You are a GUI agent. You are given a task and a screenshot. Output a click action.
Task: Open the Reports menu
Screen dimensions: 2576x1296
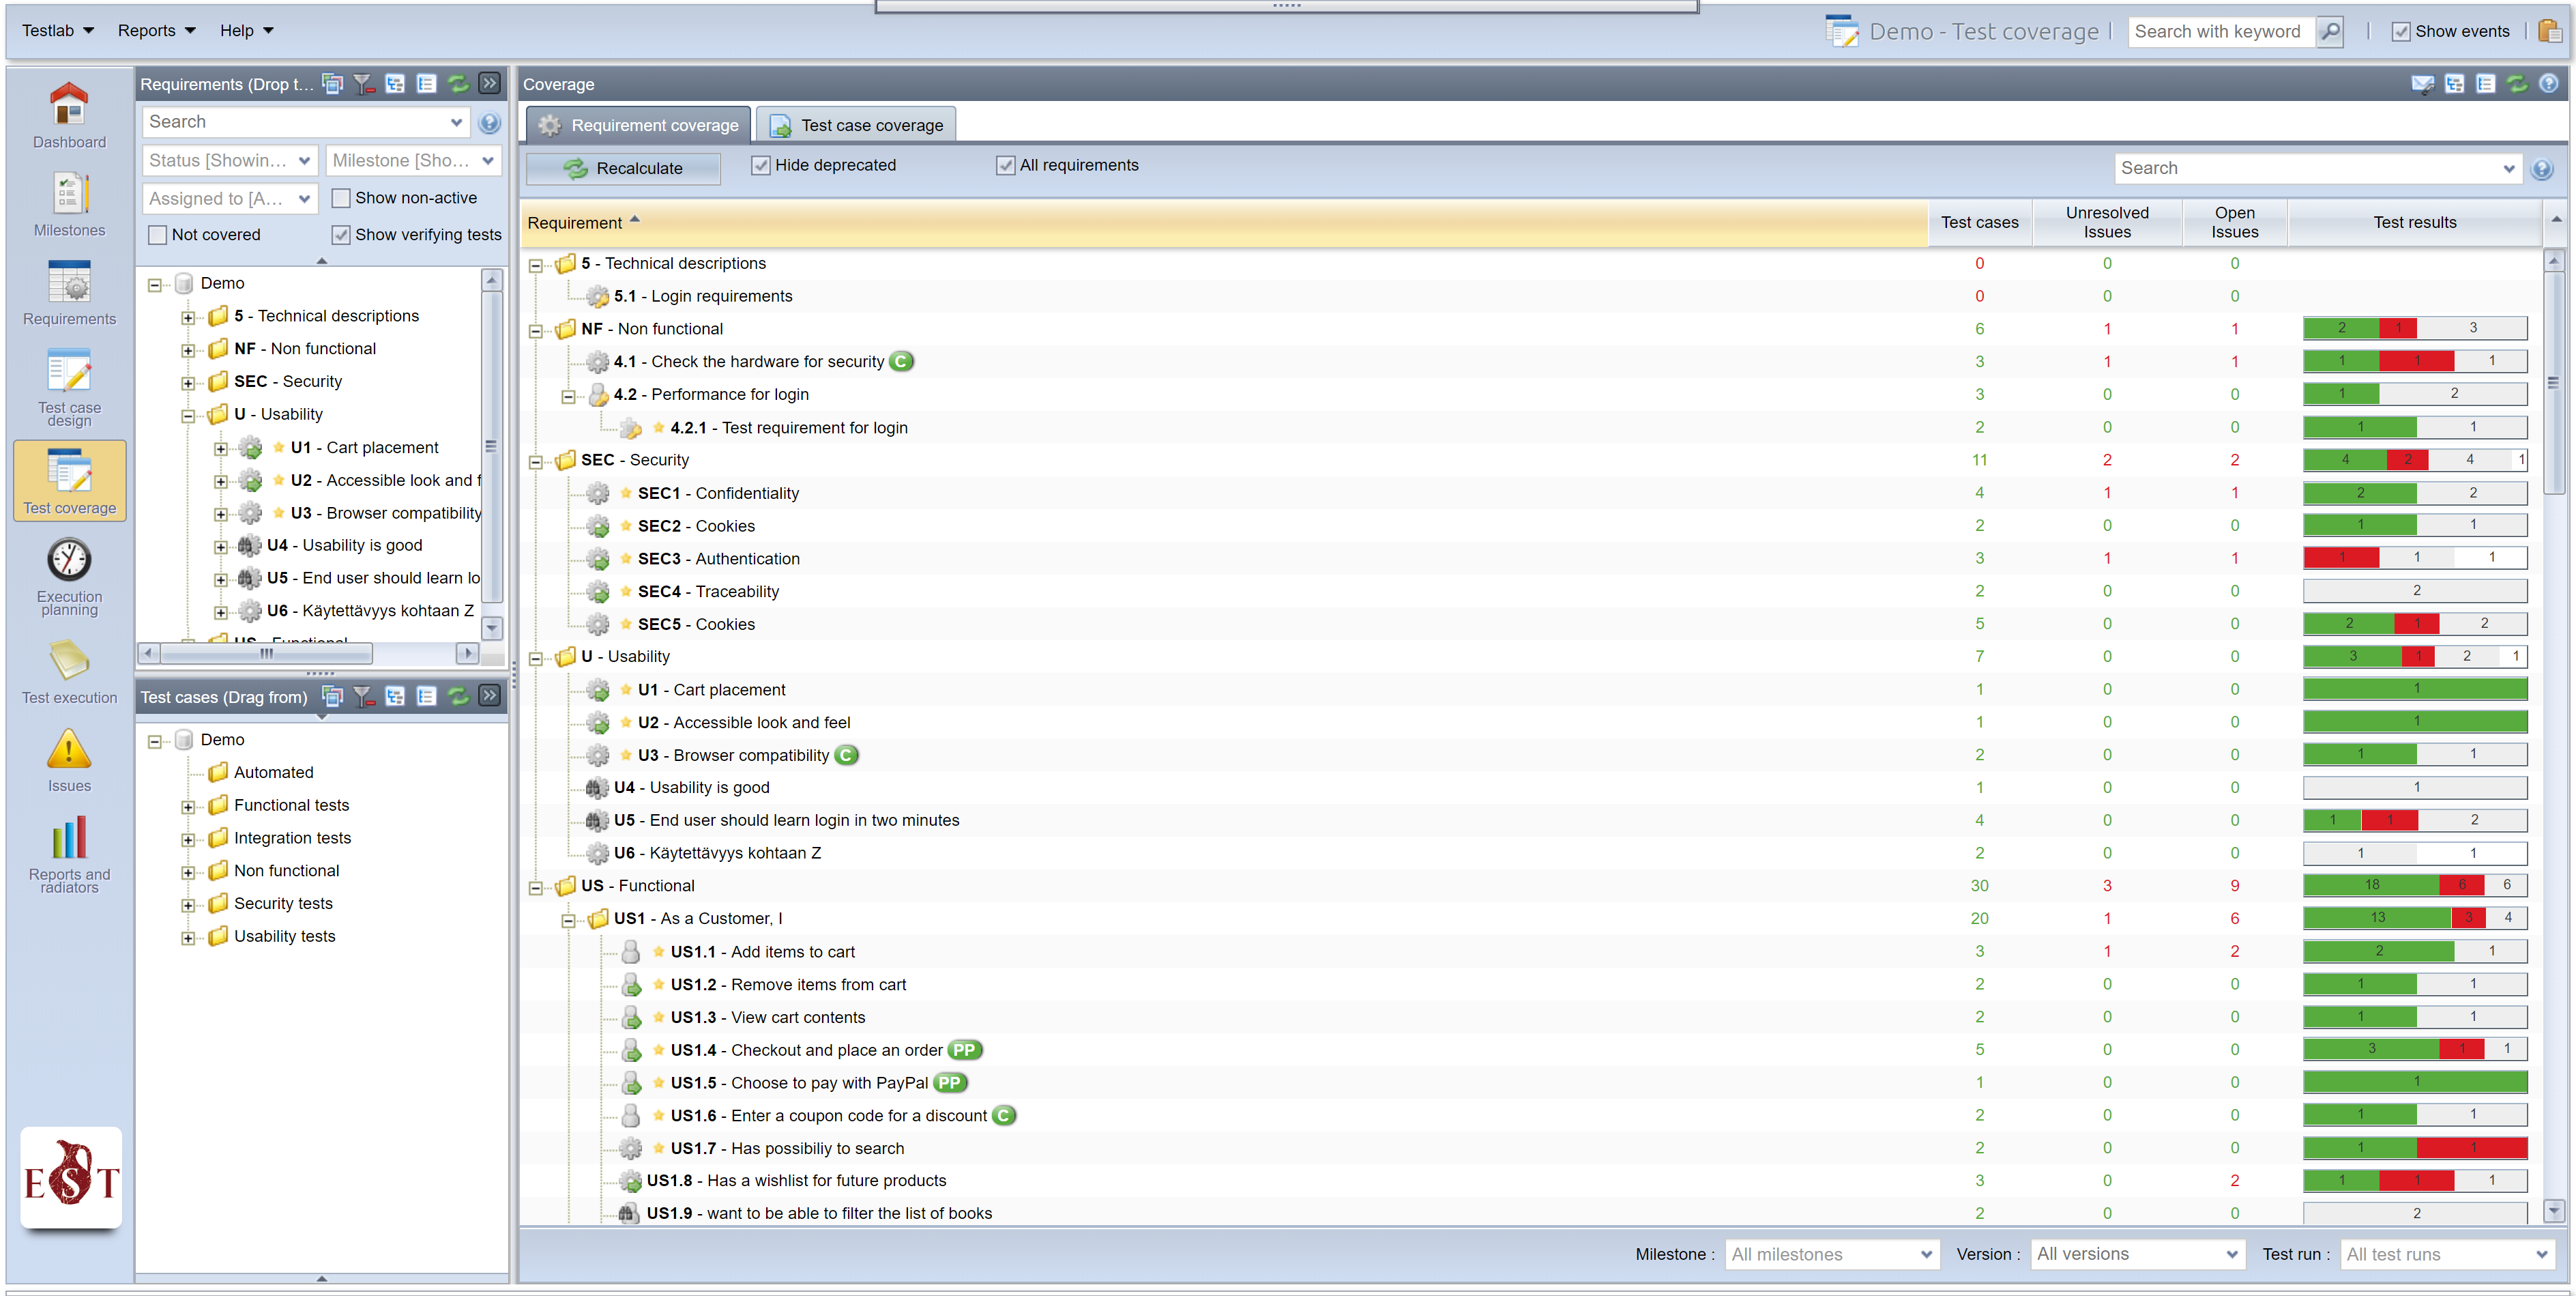tap(156, 30)
